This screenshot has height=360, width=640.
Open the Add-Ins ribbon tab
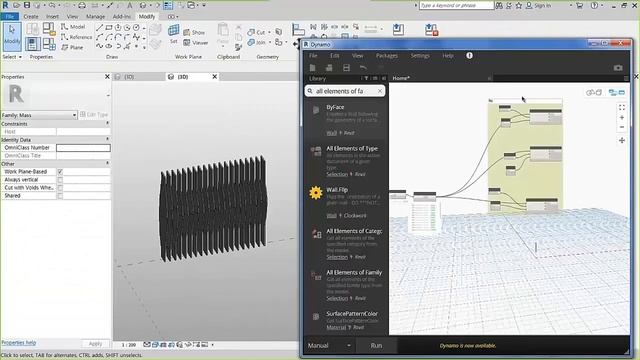[x=122, y=16]
